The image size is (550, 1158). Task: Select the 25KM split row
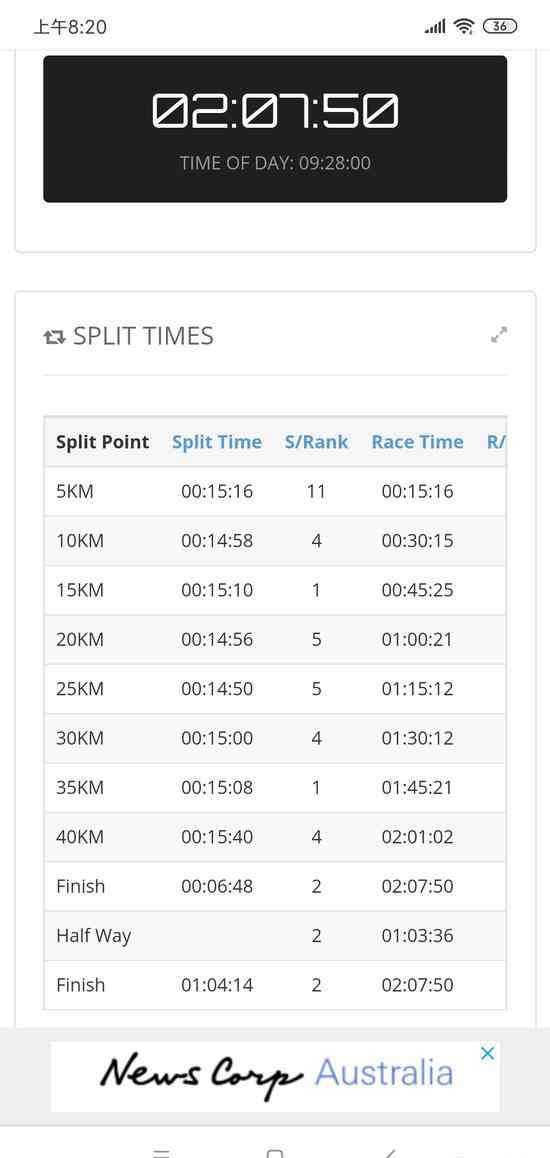[x=275, y=689]
